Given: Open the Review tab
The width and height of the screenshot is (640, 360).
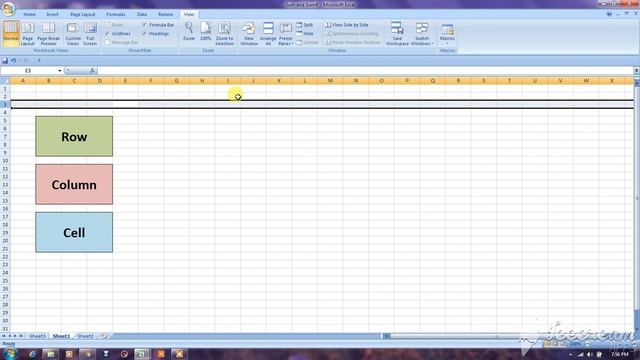Looking at the screenshot, I should (165, 14).
